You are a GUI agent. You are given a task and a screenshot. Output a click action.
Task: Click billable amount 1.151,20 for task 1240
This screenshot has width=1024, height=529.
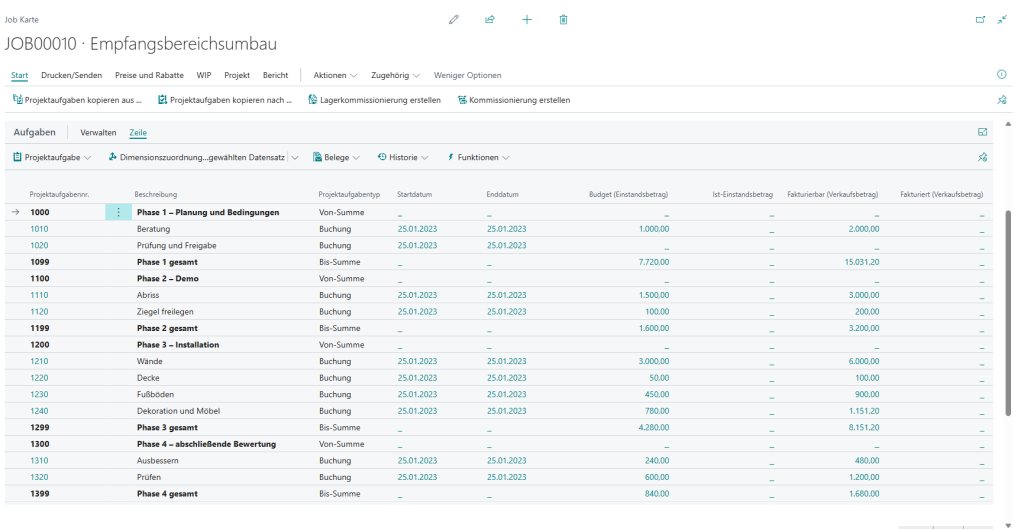pyautogui.click(x=864, y=411)
